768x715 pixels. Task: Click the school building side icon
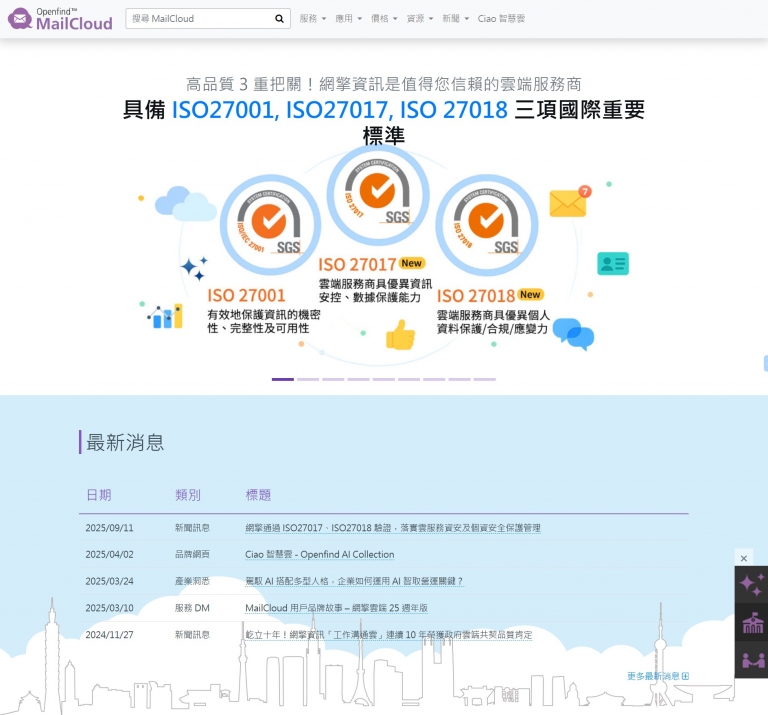[750, 624]
